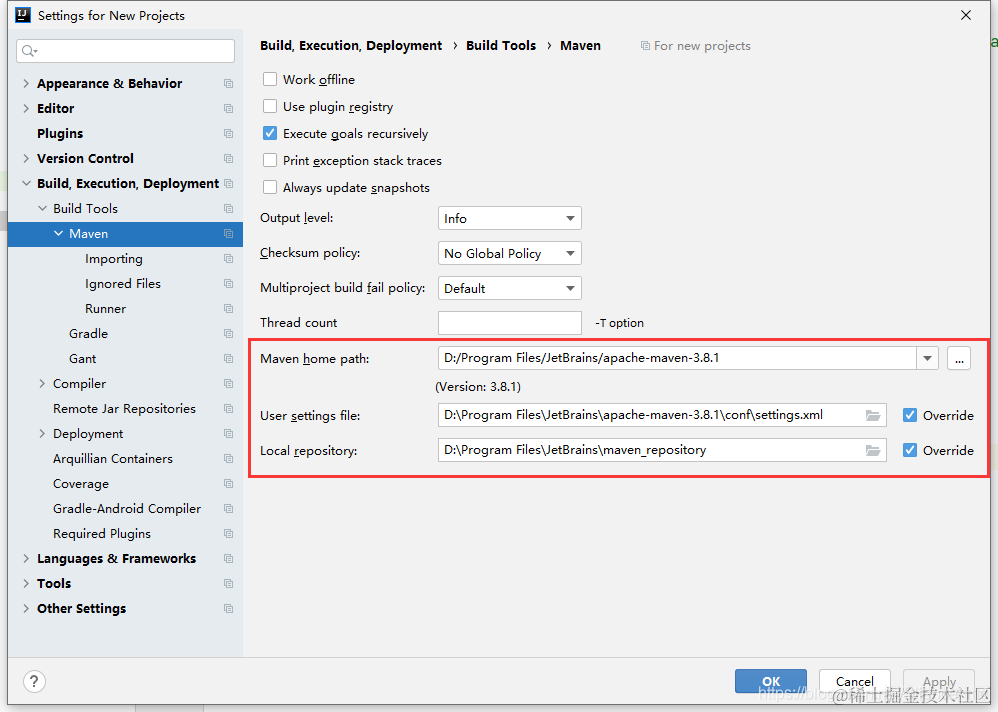The width and height of the screenshot is (998, 712).
Task: Click project-level icon next to Editor
Action: 228,109
